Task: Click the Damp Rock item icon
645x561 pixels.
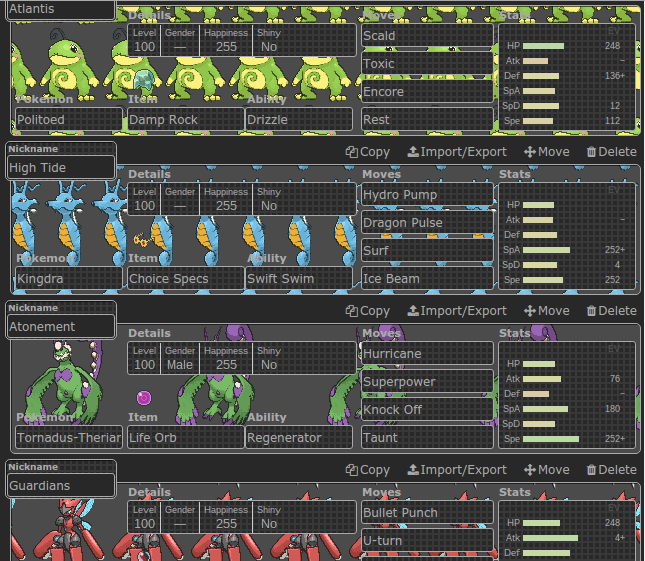Action: pyautogui.click(x=144, y=79)
